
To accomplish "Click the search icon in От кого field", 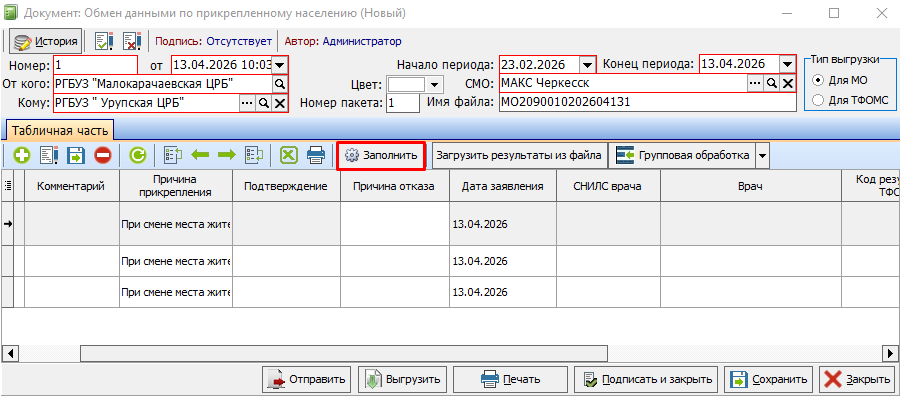I will pos(279,84).
